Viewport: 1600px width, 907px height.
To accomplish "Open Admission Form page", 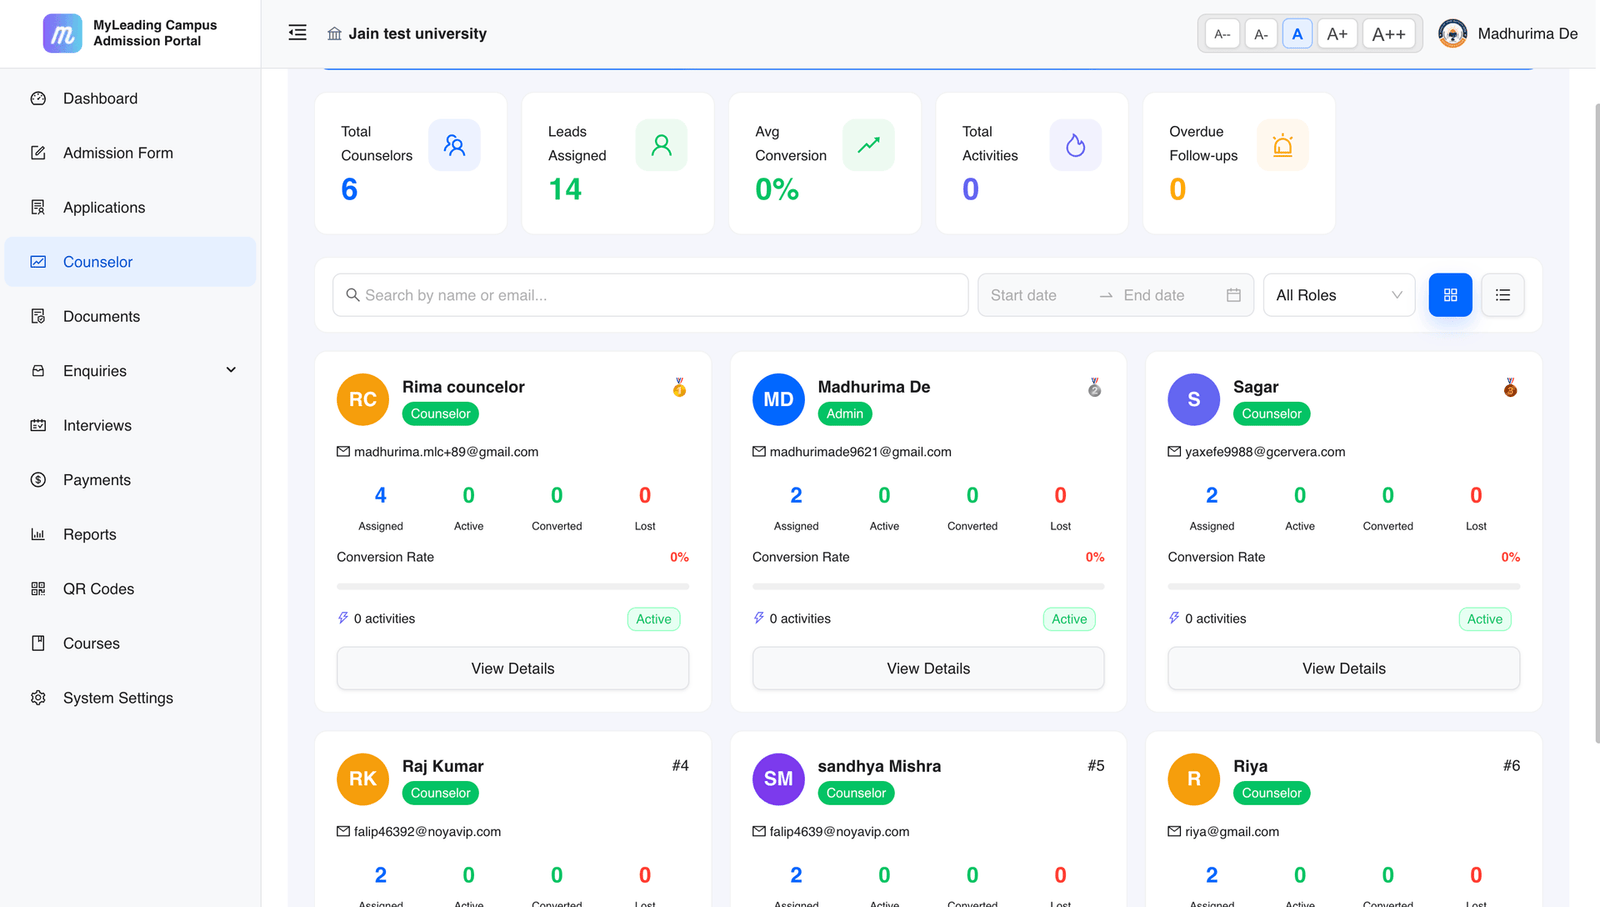I will coord(130,153).
